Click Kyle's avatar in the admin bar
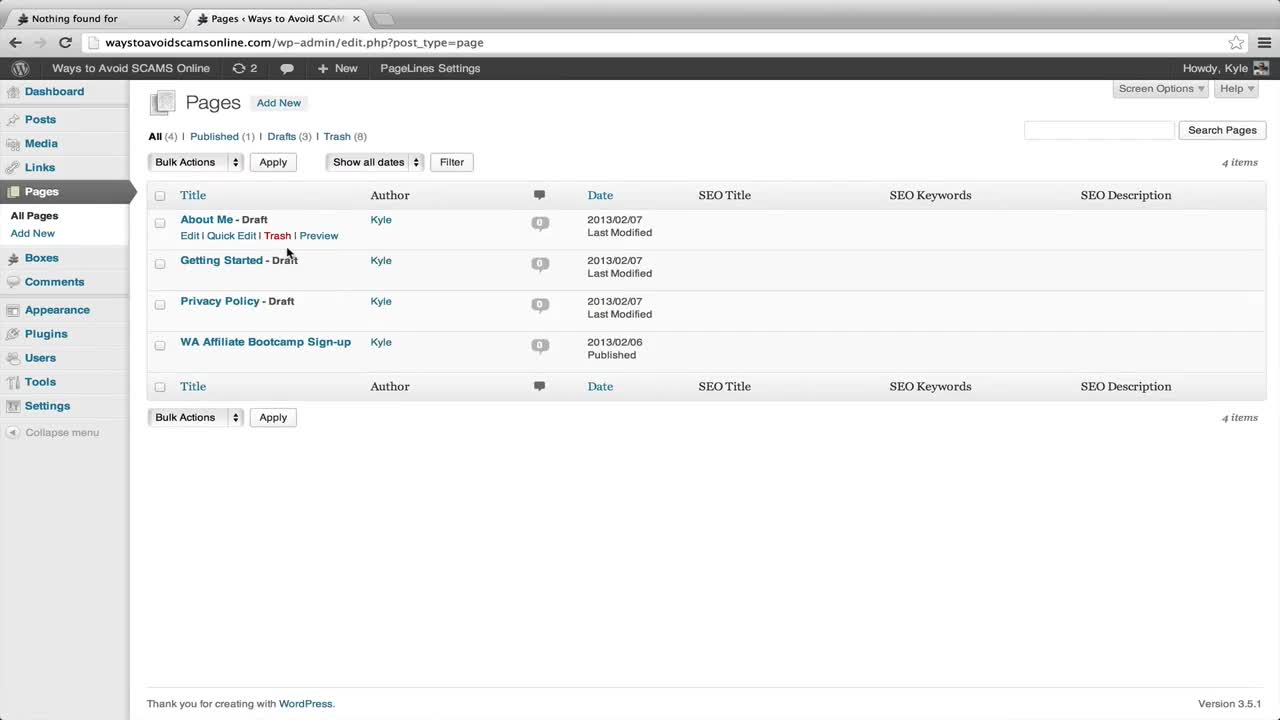This screenshot has height=720, width=1280. pos(1261,68)
